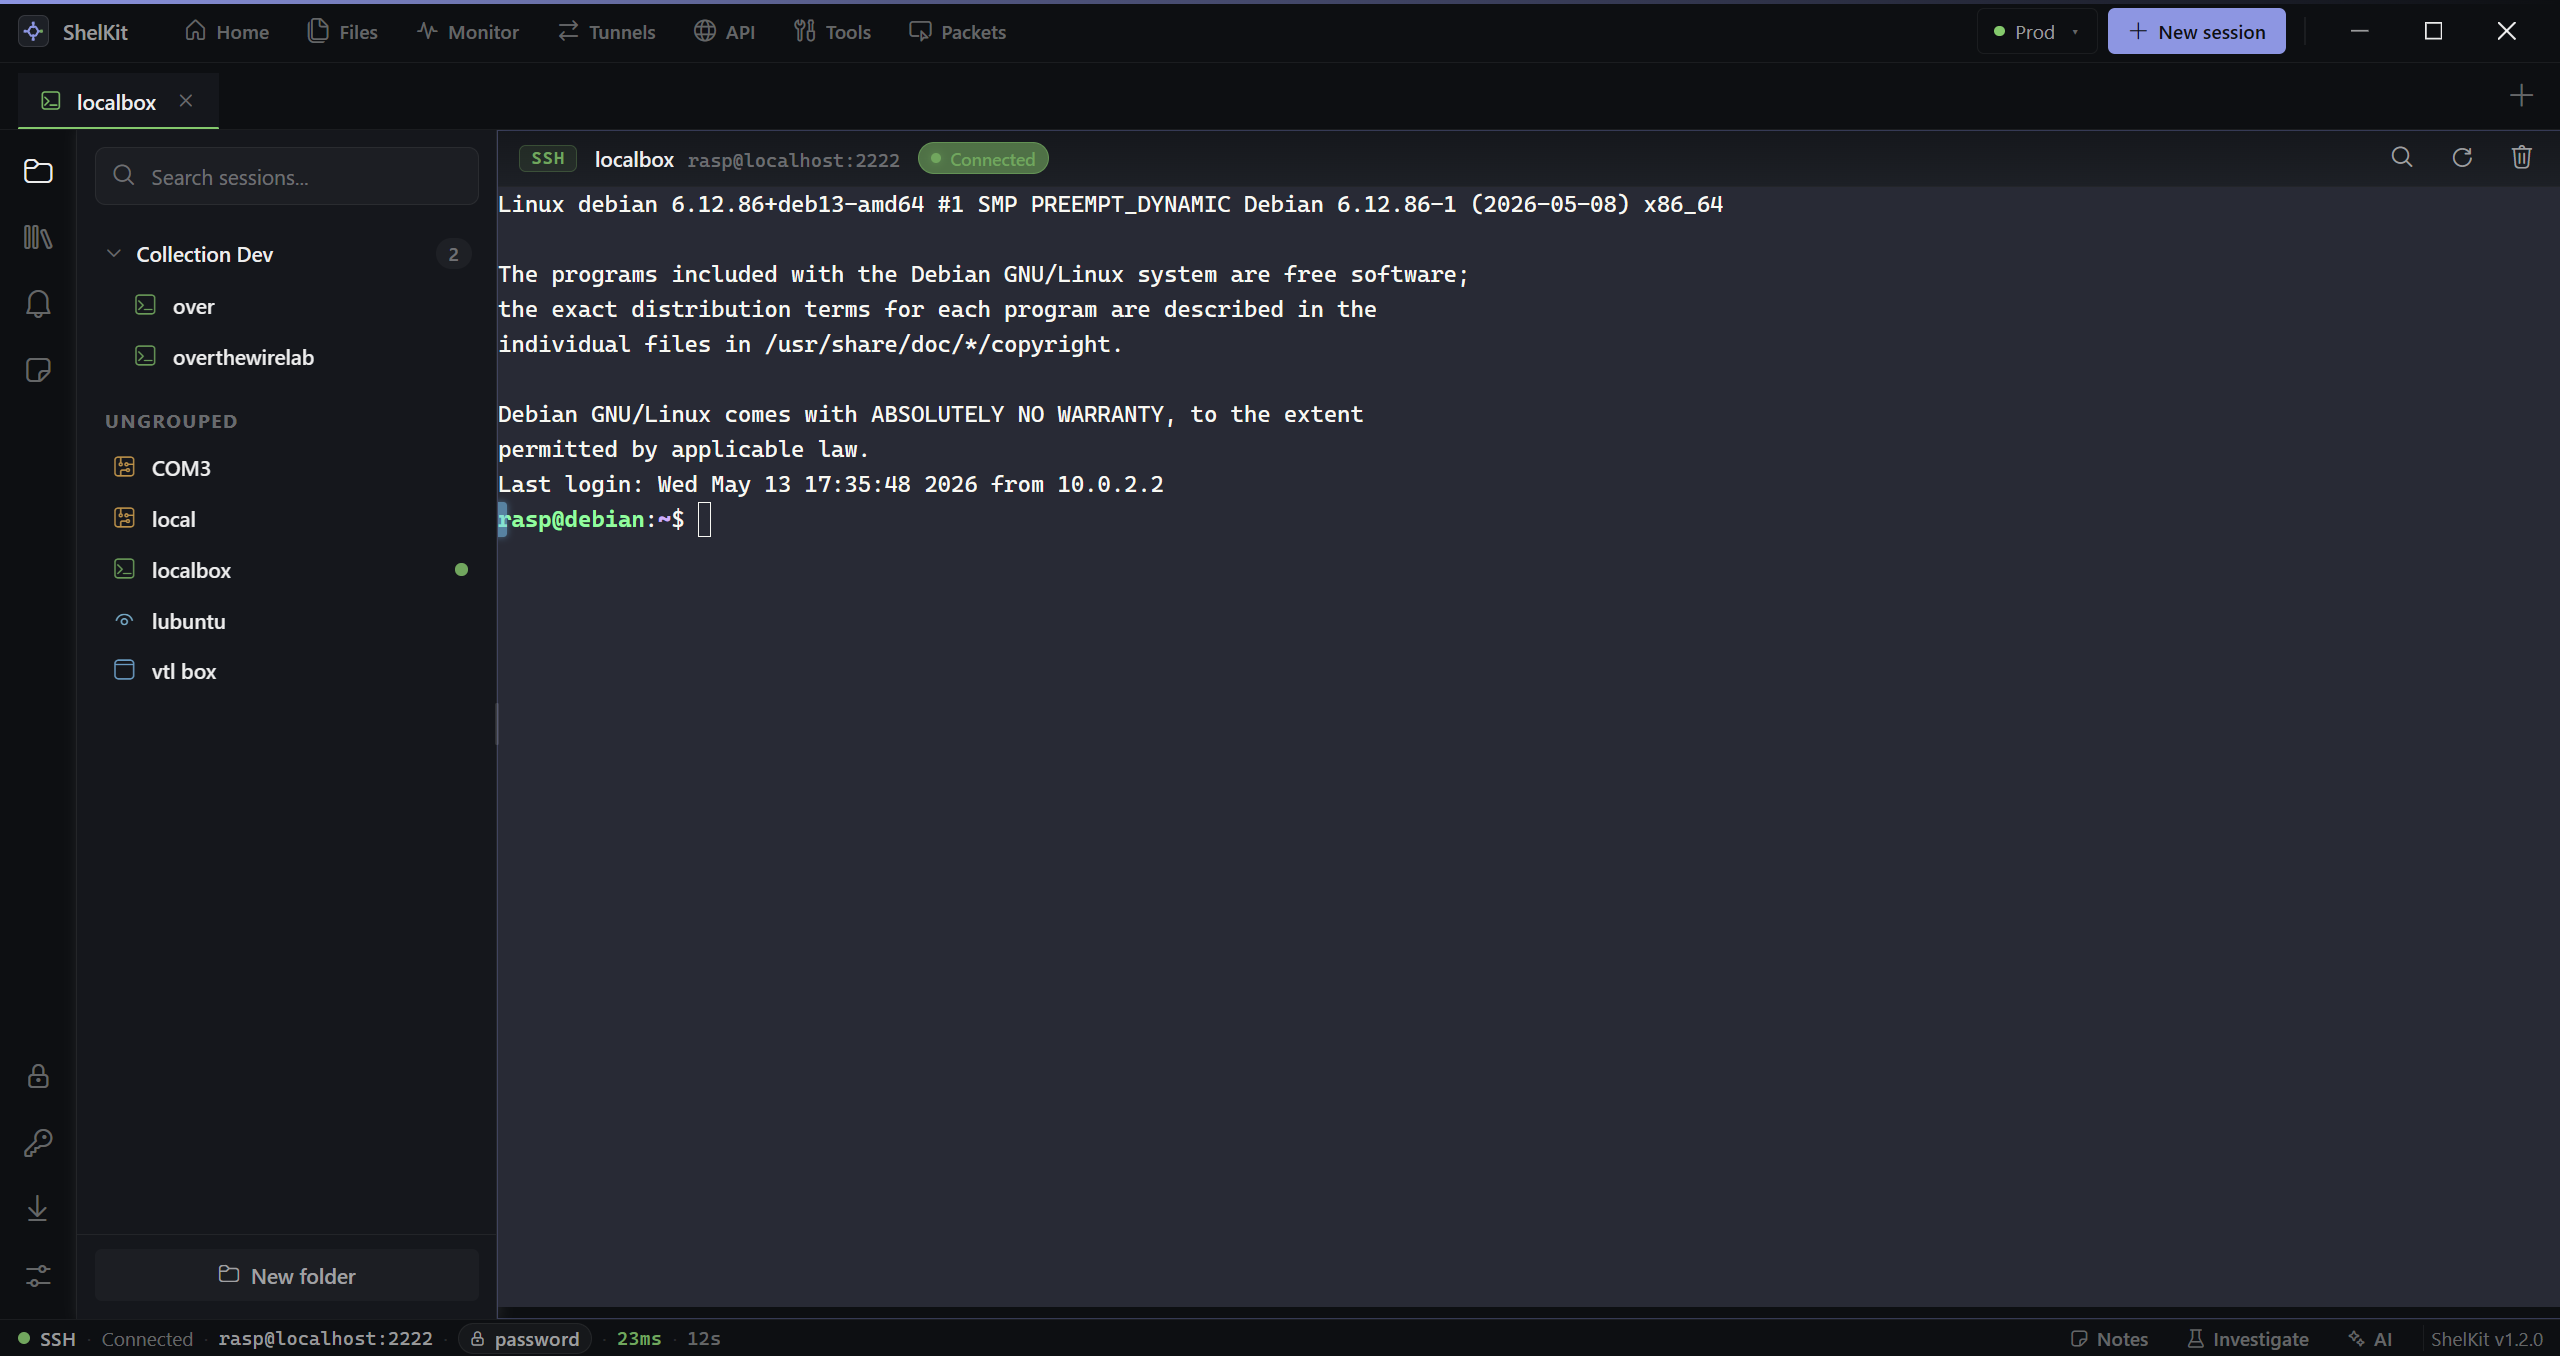Search the terminal with magnifier icon
The height and width of the screenshot is (1356, 2560).
click(2402, 157)
